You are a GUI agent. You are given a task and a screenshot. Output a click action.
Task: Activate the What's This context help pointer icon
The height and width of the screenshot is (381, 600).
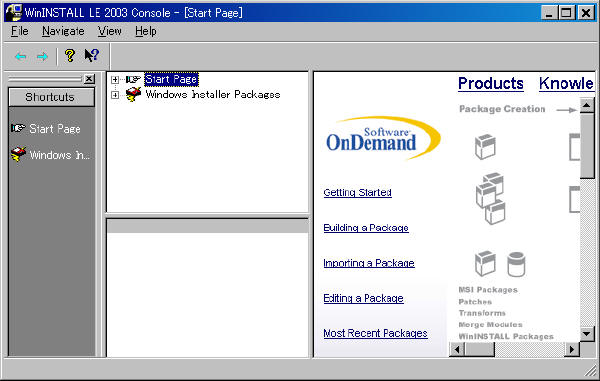point(91,56)
